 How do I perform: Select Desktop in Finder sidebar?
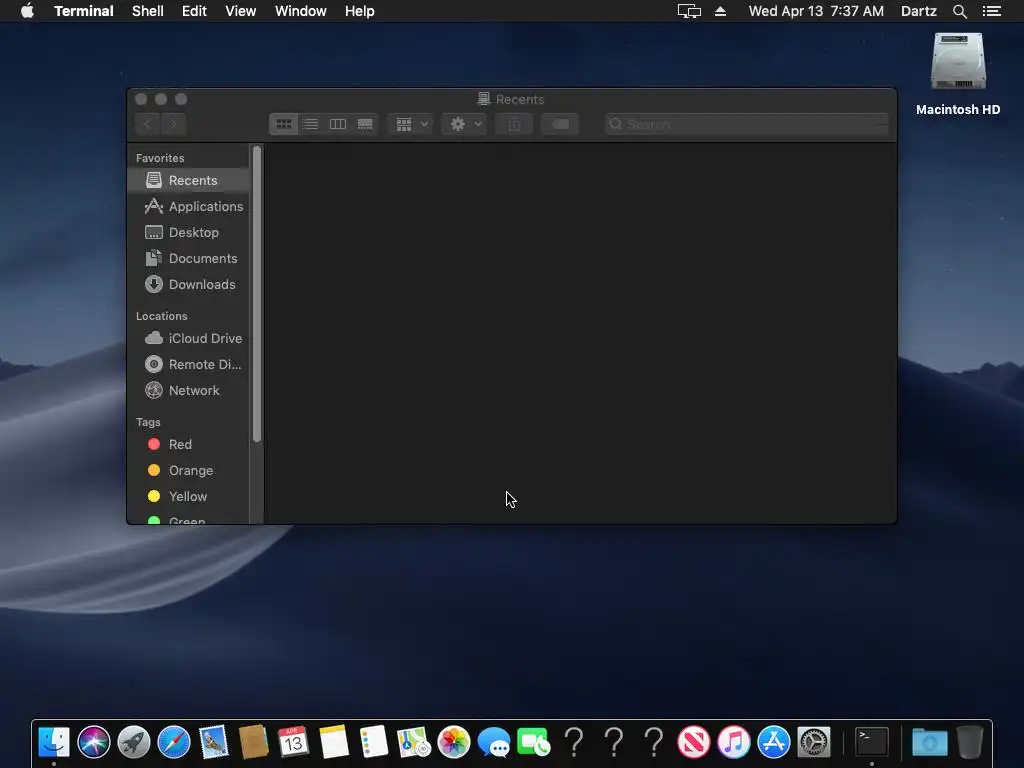pyautogui.click(x=188, y=232)
